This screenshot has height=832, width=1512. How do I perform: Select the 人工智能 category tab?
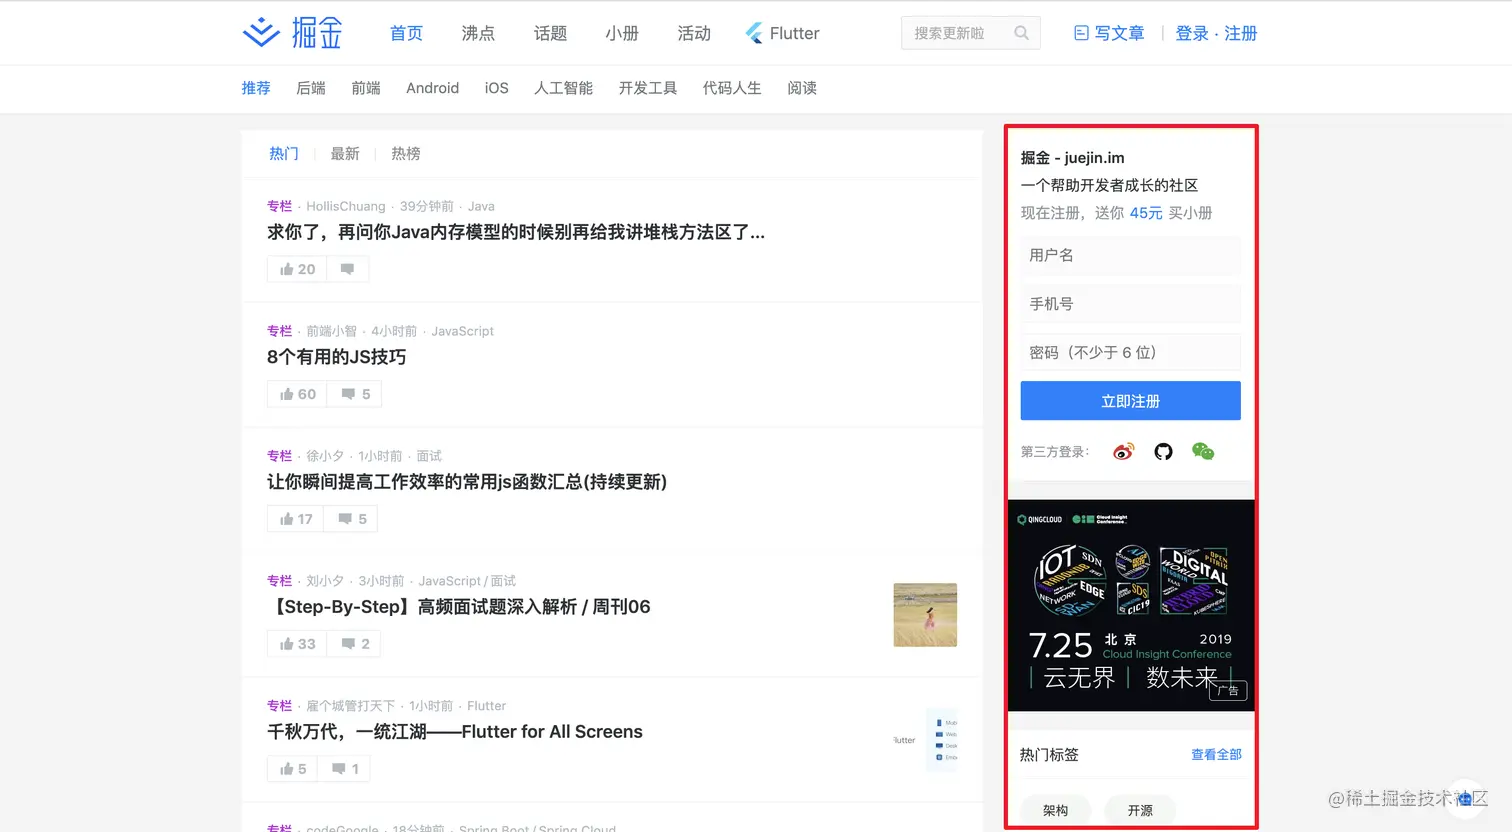click(x=564, y=88)
